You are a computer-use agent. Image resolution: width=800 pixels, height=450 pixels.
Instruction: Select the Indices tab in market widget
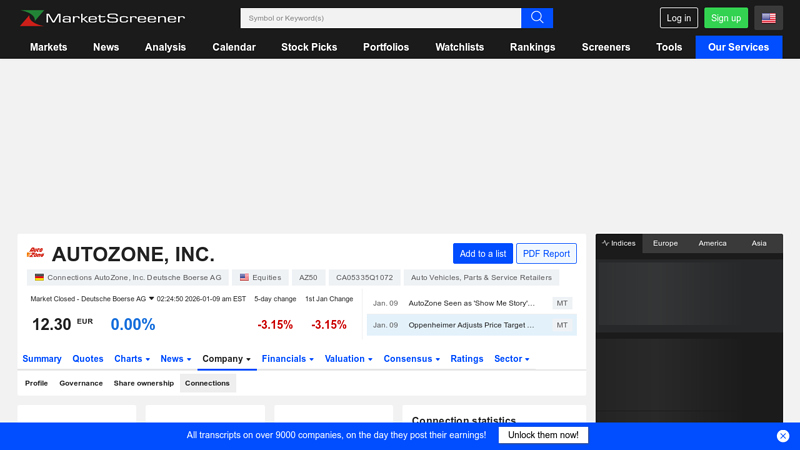619,243
